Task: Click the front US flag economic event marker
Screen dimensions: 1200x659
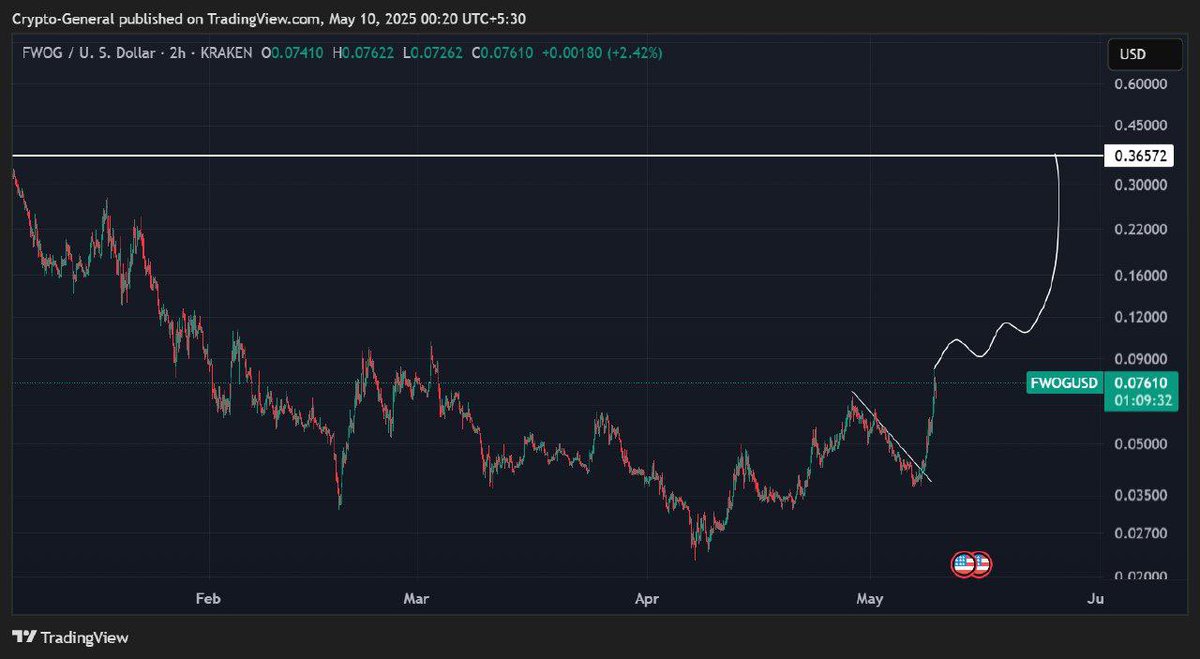Action: click(x=964, y=564)
